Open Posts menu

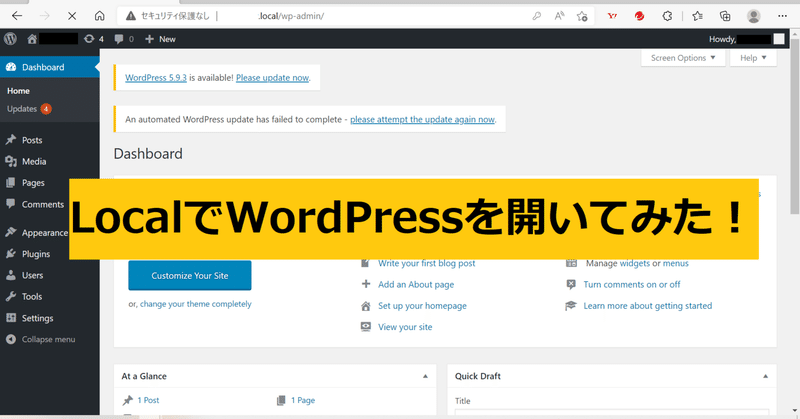click(32, 140)
